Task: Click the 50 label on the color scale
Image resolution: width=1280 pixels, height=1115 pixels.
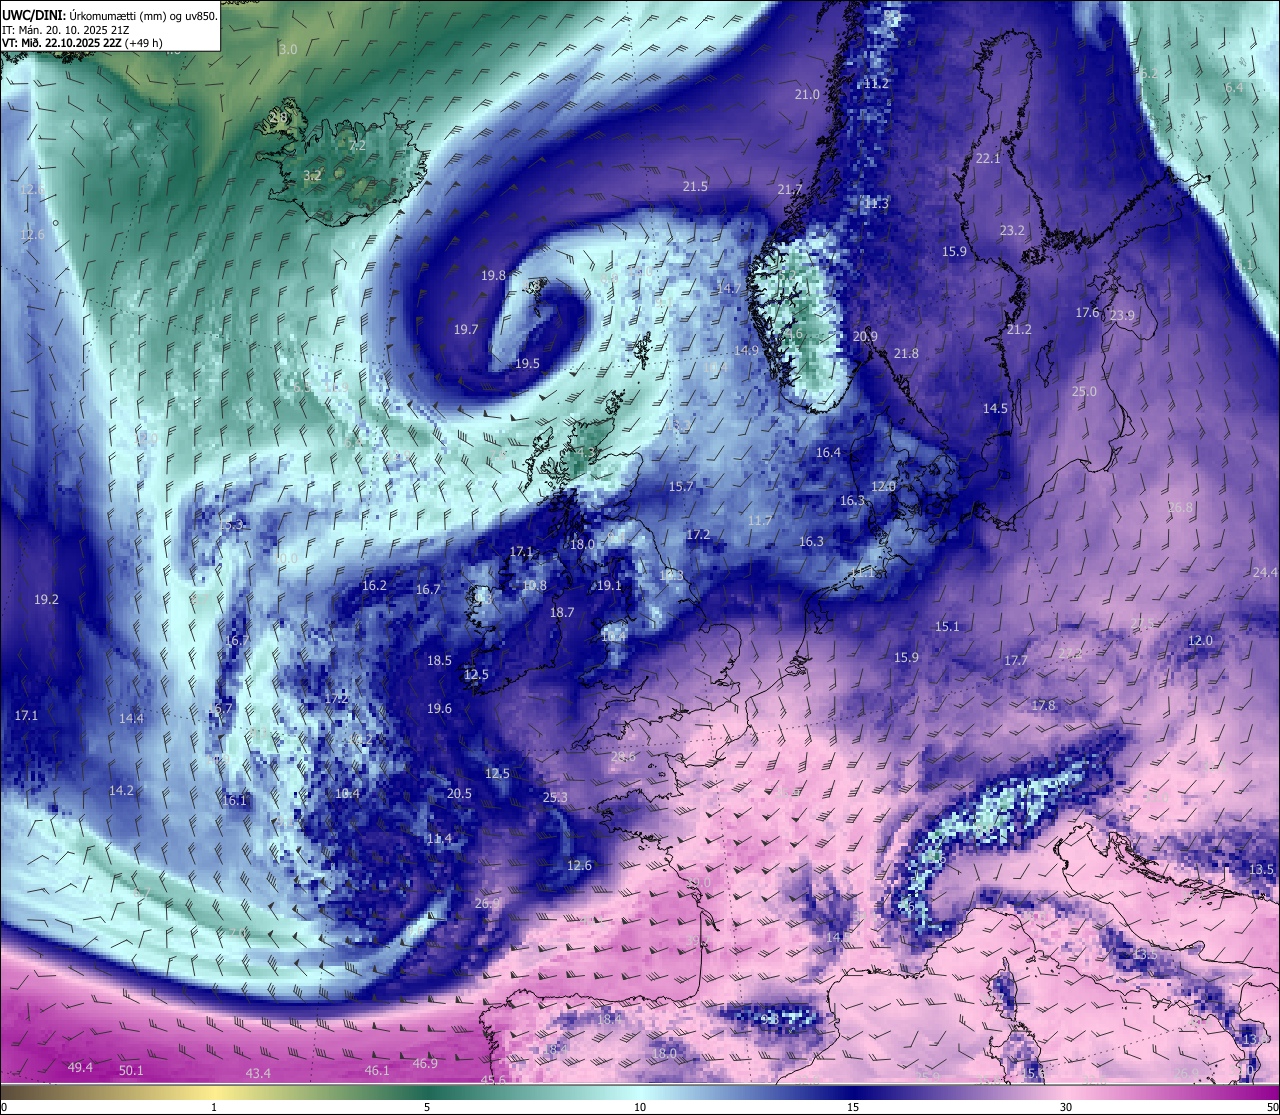Action: click(x=1272, y=1107)
